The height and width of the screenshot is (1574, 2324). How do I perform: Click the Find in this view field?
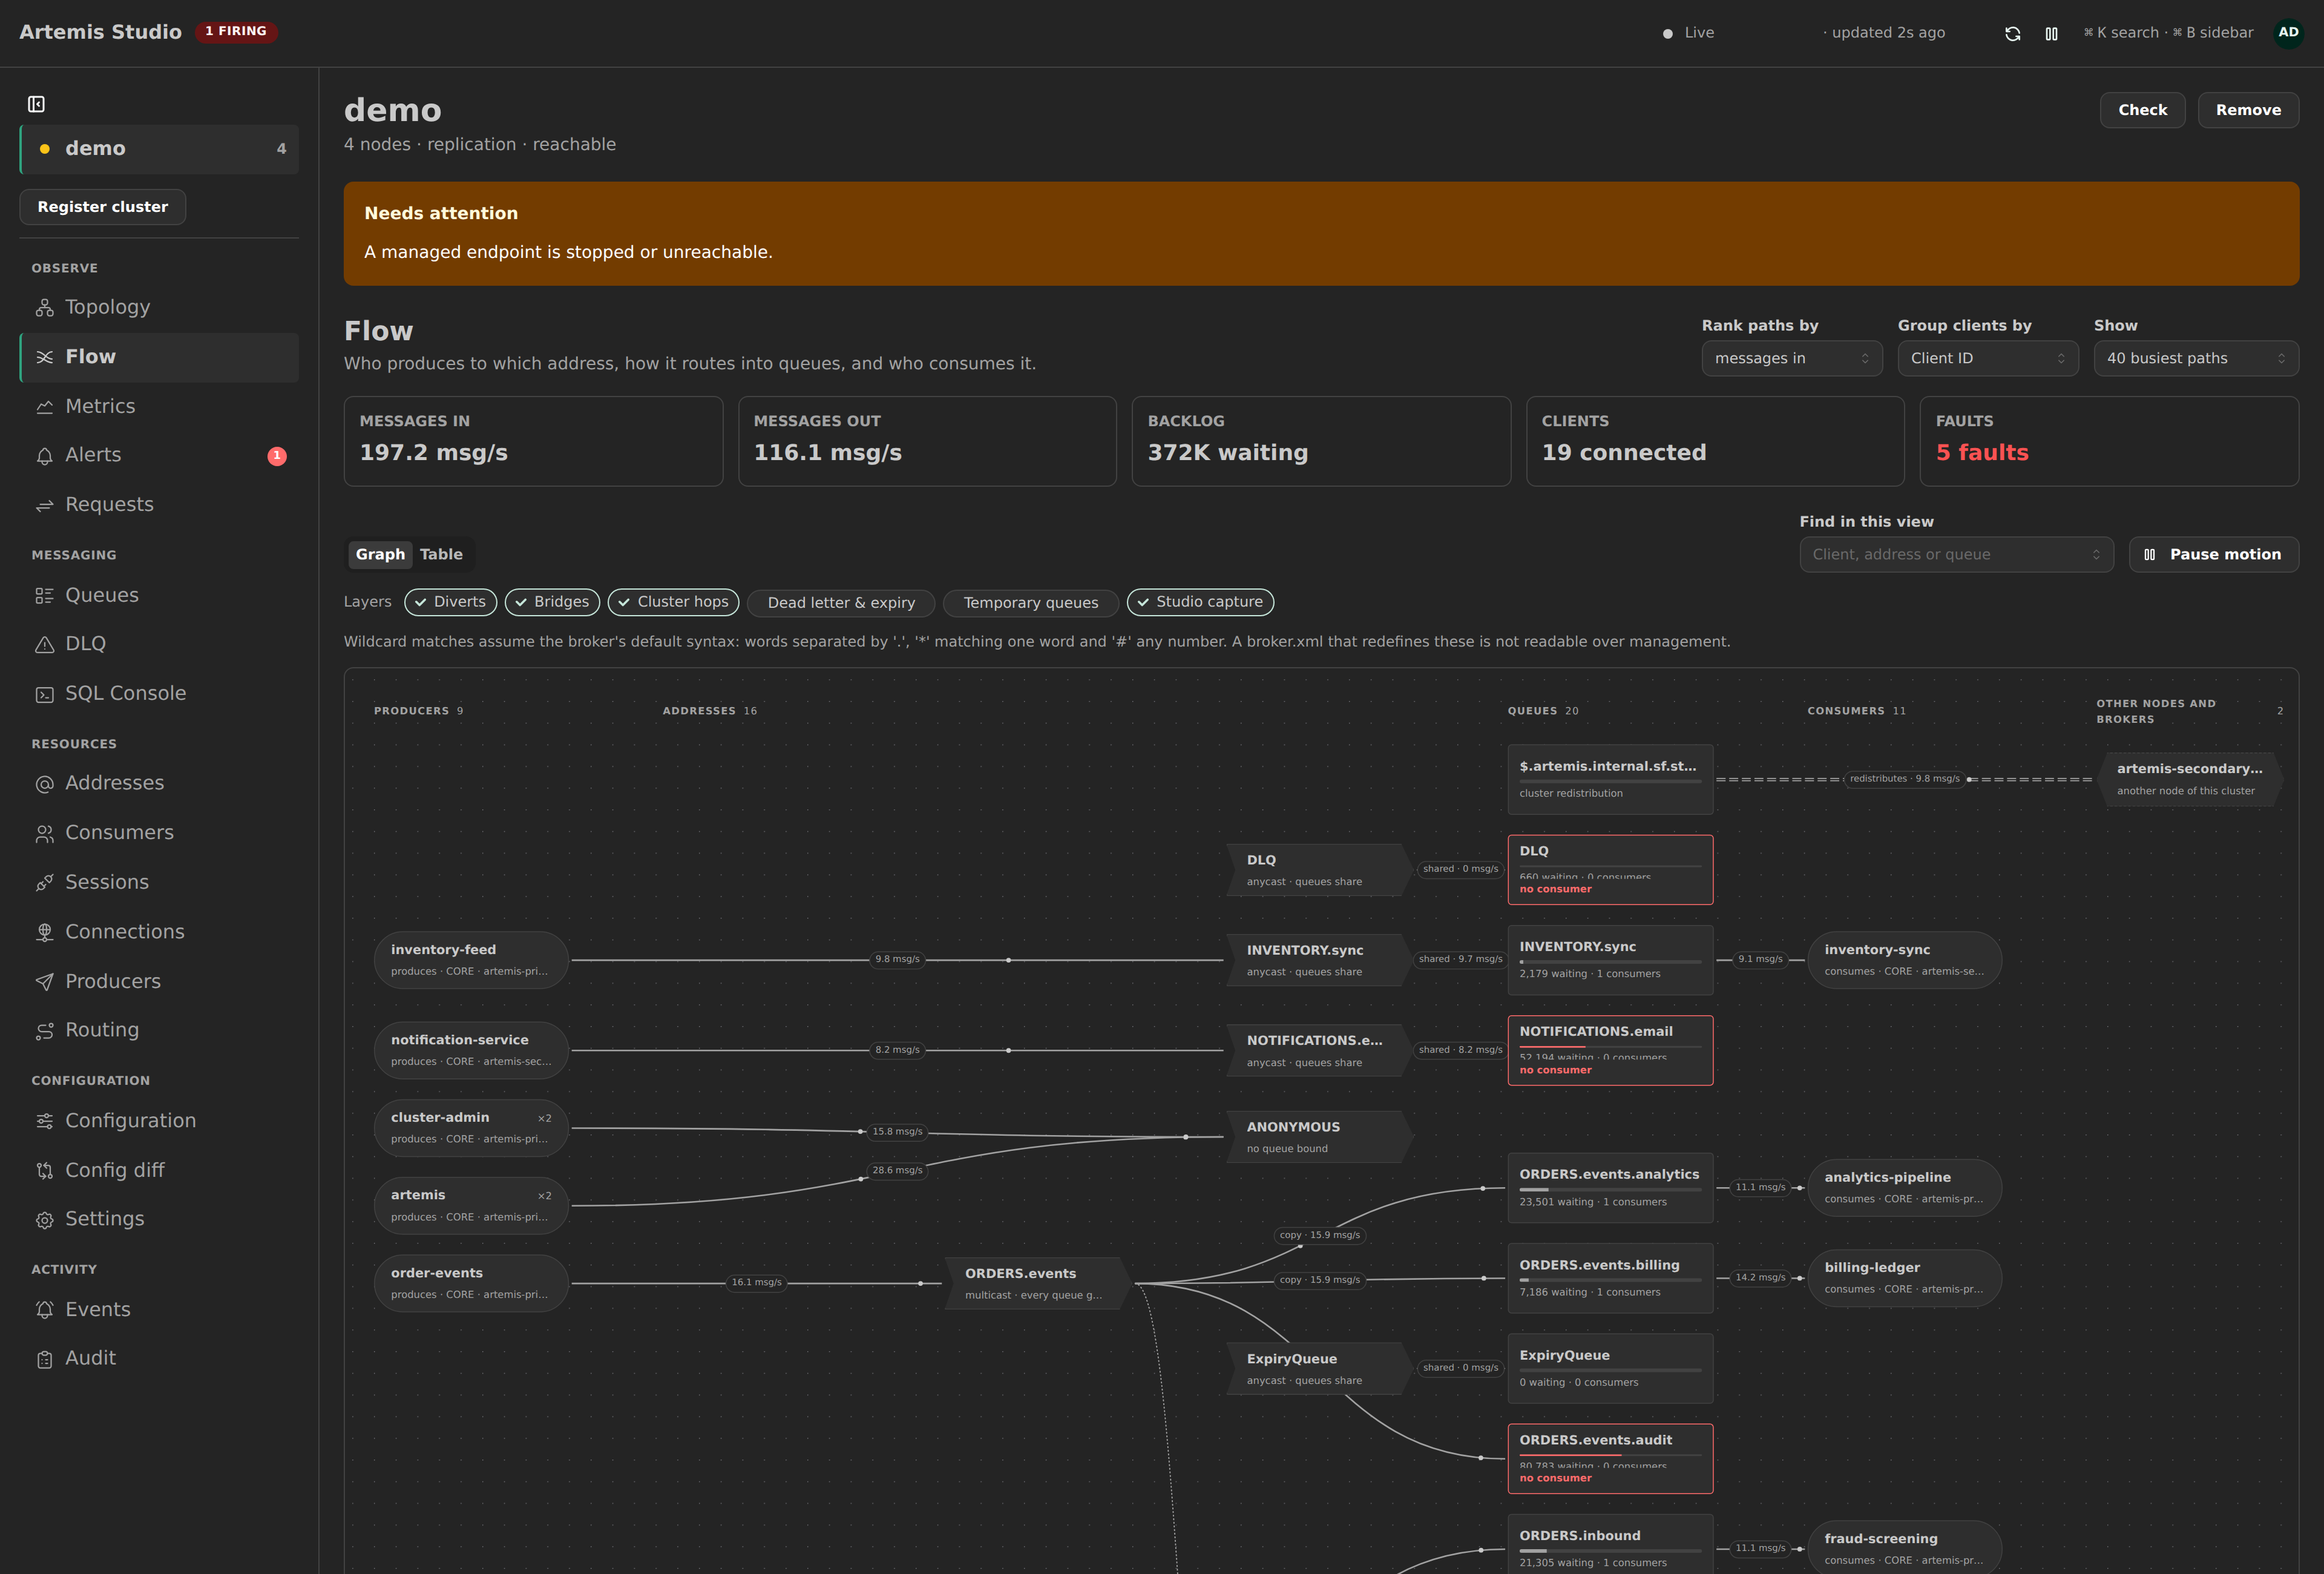(1956, 554)
